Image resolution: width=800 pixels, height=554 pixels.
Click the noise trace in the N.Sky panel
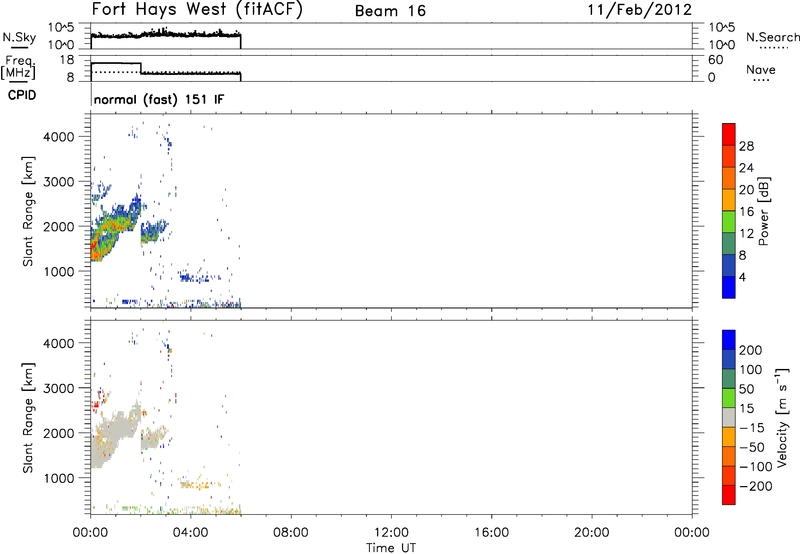tap(166, 35)
